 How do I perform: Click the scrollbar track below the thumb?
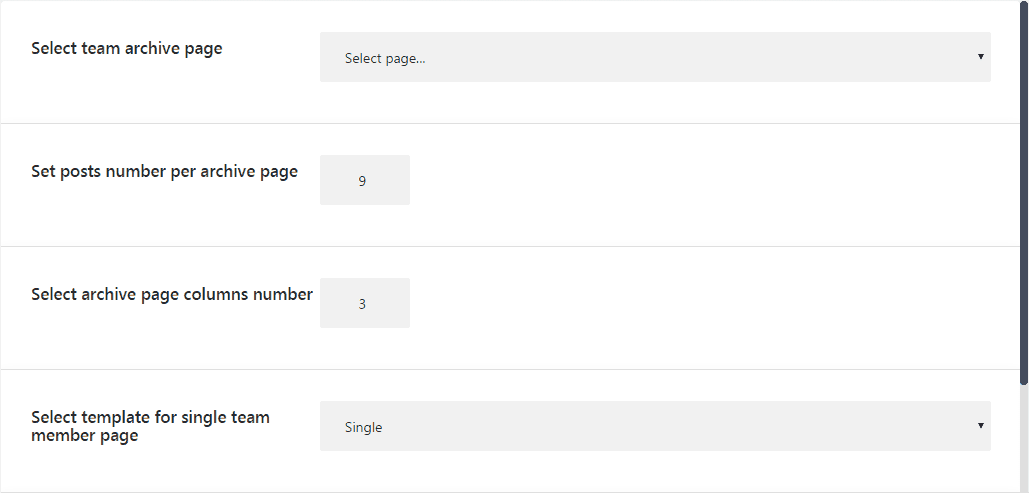[x=1024, y=440]
